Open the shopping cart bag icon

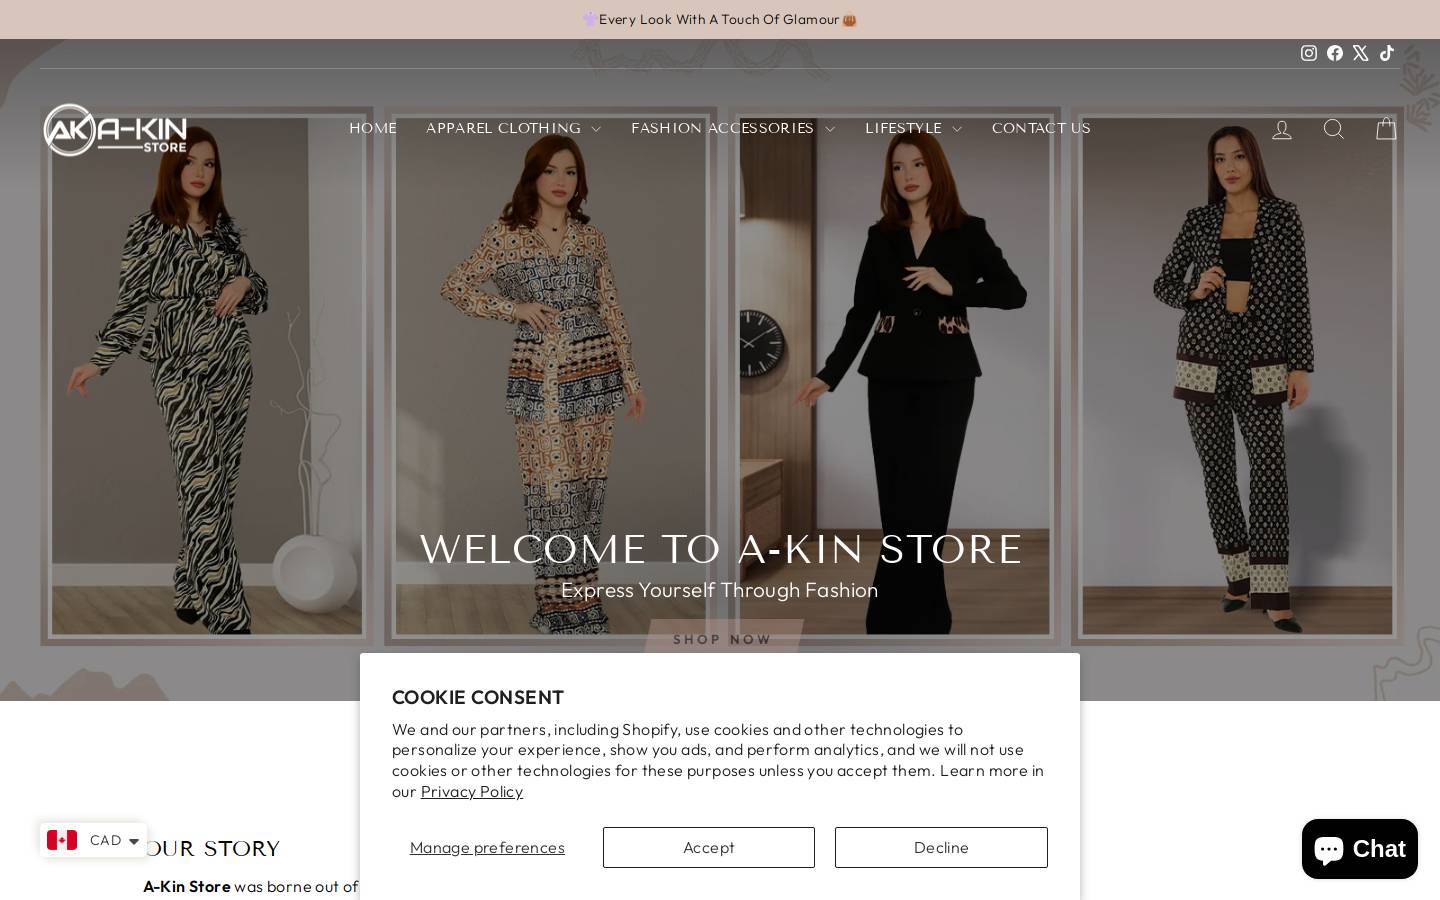point(1386,129)
